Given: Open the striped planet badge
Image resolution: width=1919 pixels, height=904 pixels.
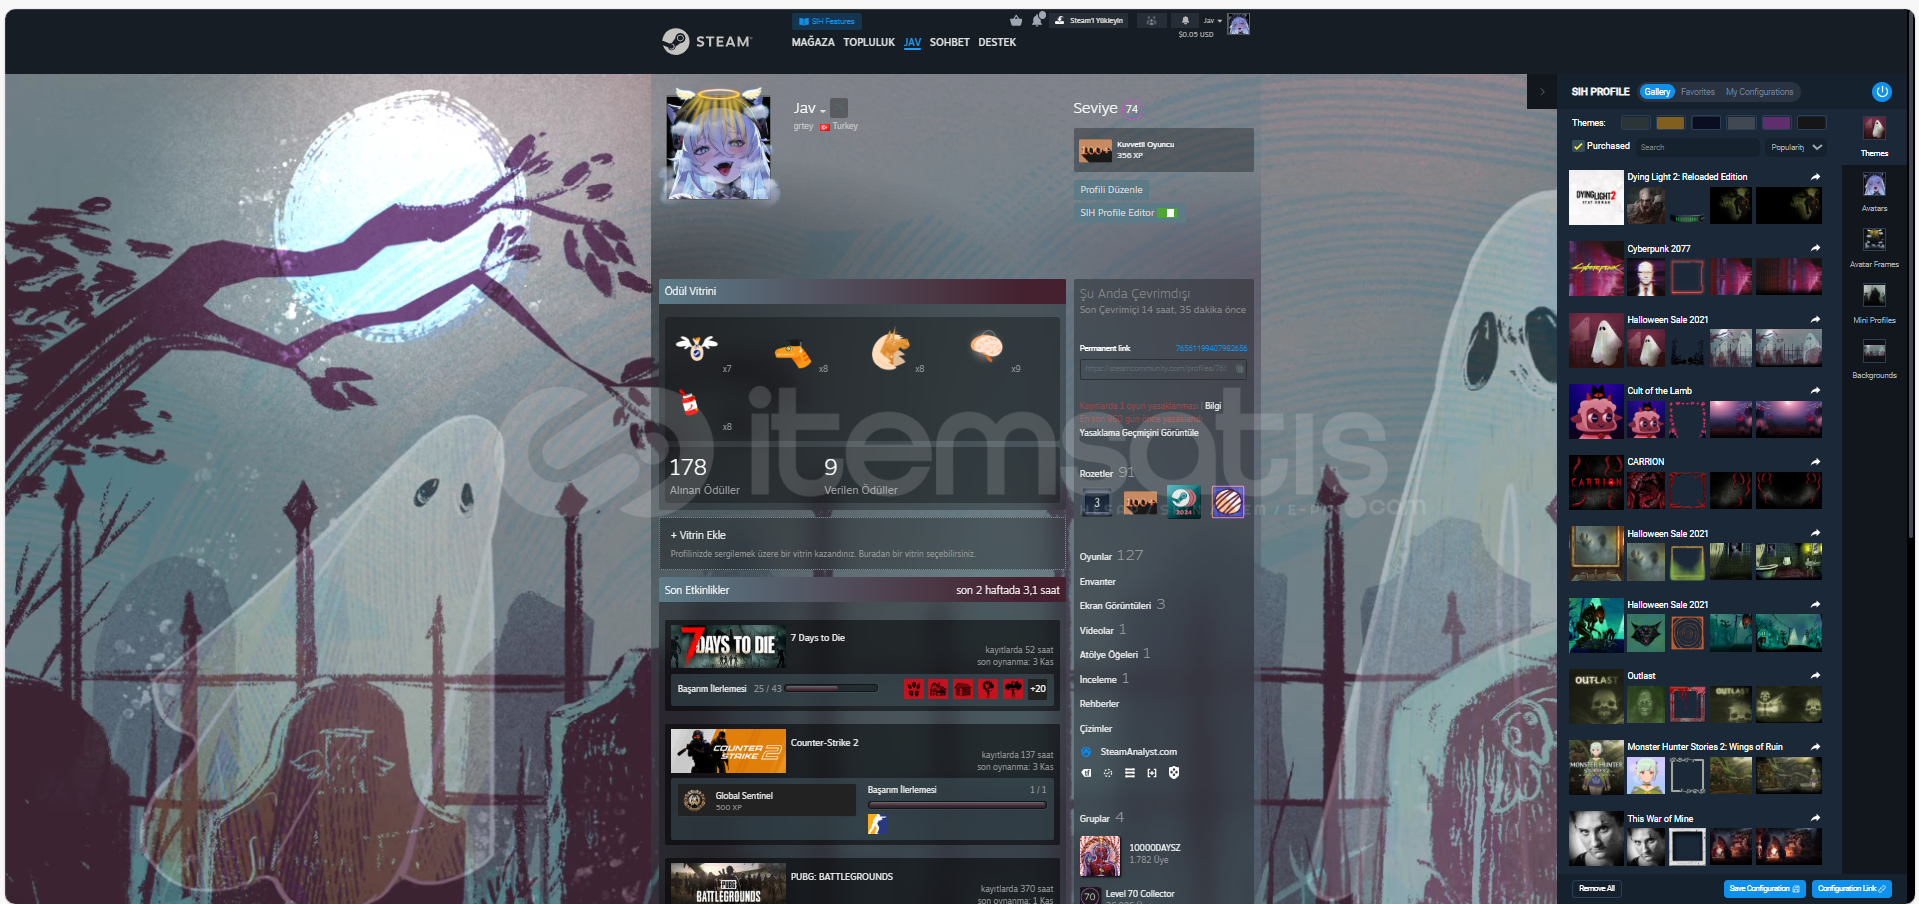Looking at the screenshot, I should pos(1227,502).
